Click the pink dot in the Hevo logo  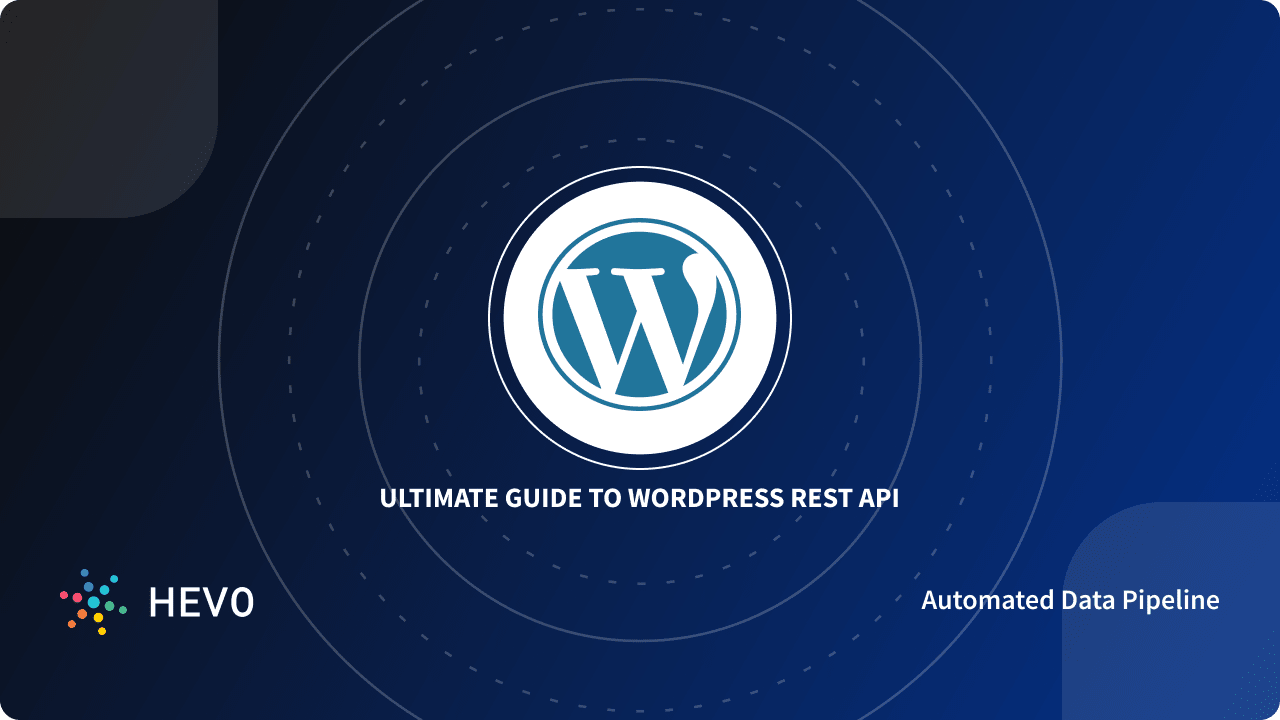tap(77, 598)
